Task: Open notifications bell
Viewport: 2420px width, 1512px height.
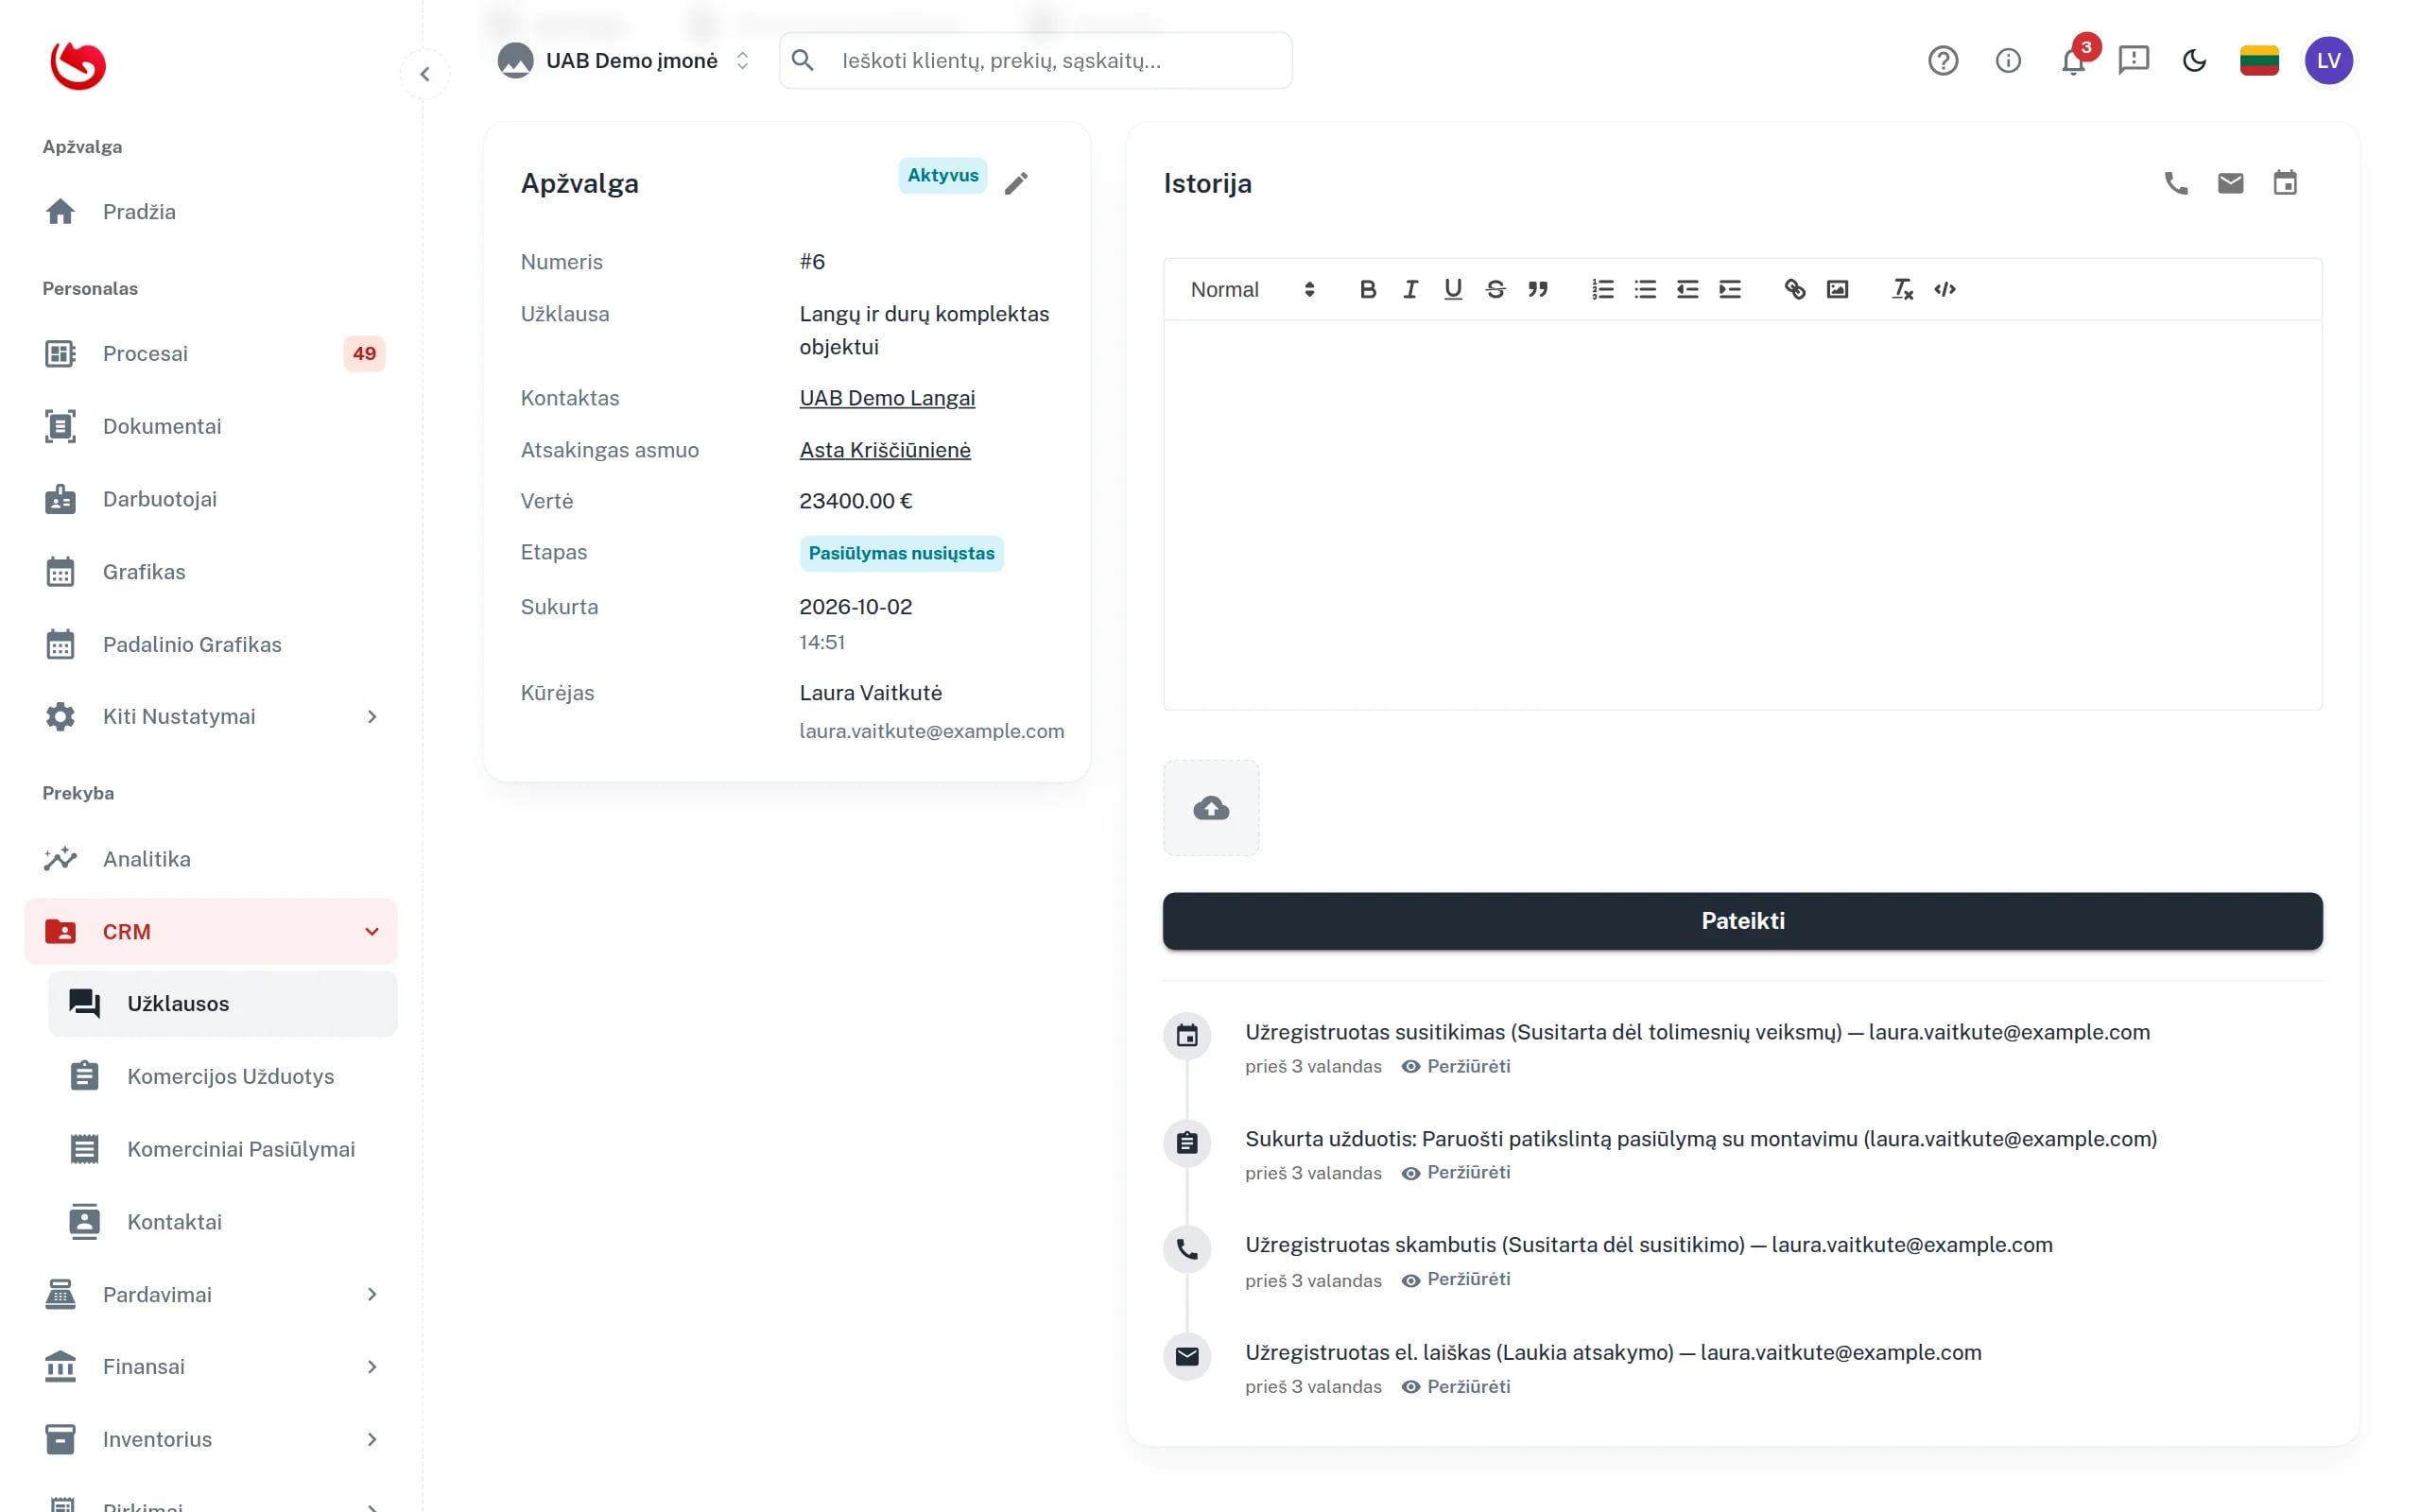Action: click(x=2074, y=61)
